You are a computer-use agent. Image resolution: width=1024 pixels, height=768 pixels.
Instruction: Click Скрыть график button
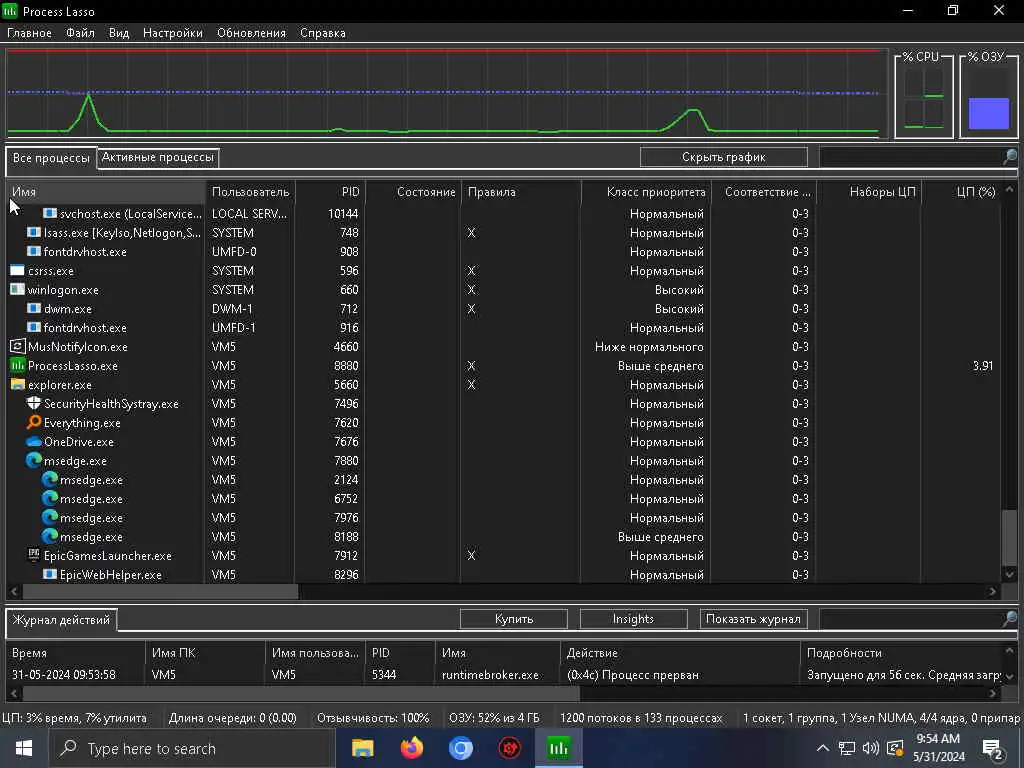coord(724,157)
